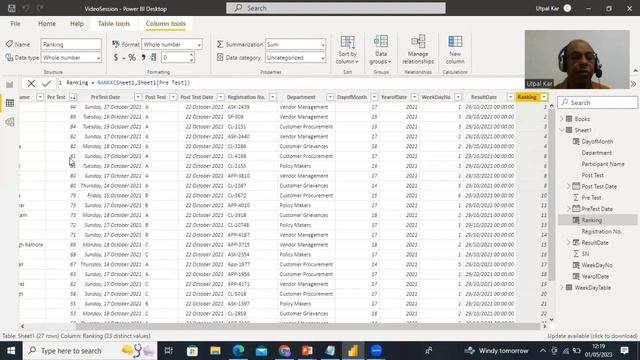640x360 pixels.
Task: Open Manage relationships
Action: pos(418,49)
